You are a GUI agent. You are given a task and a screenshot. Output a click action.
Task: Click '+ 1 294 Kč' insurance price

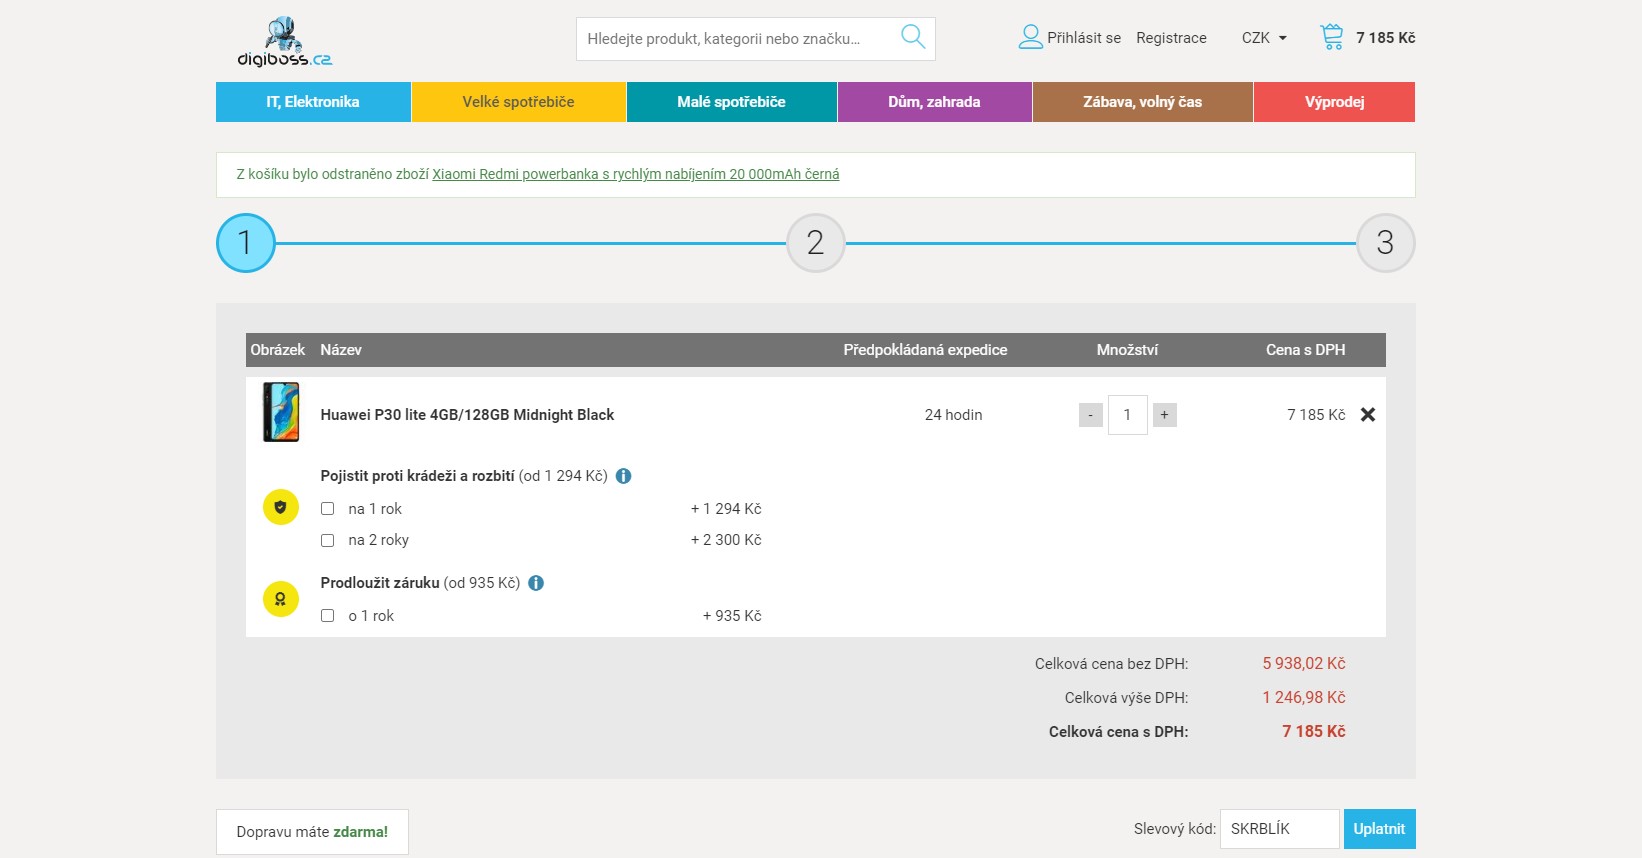726,509
